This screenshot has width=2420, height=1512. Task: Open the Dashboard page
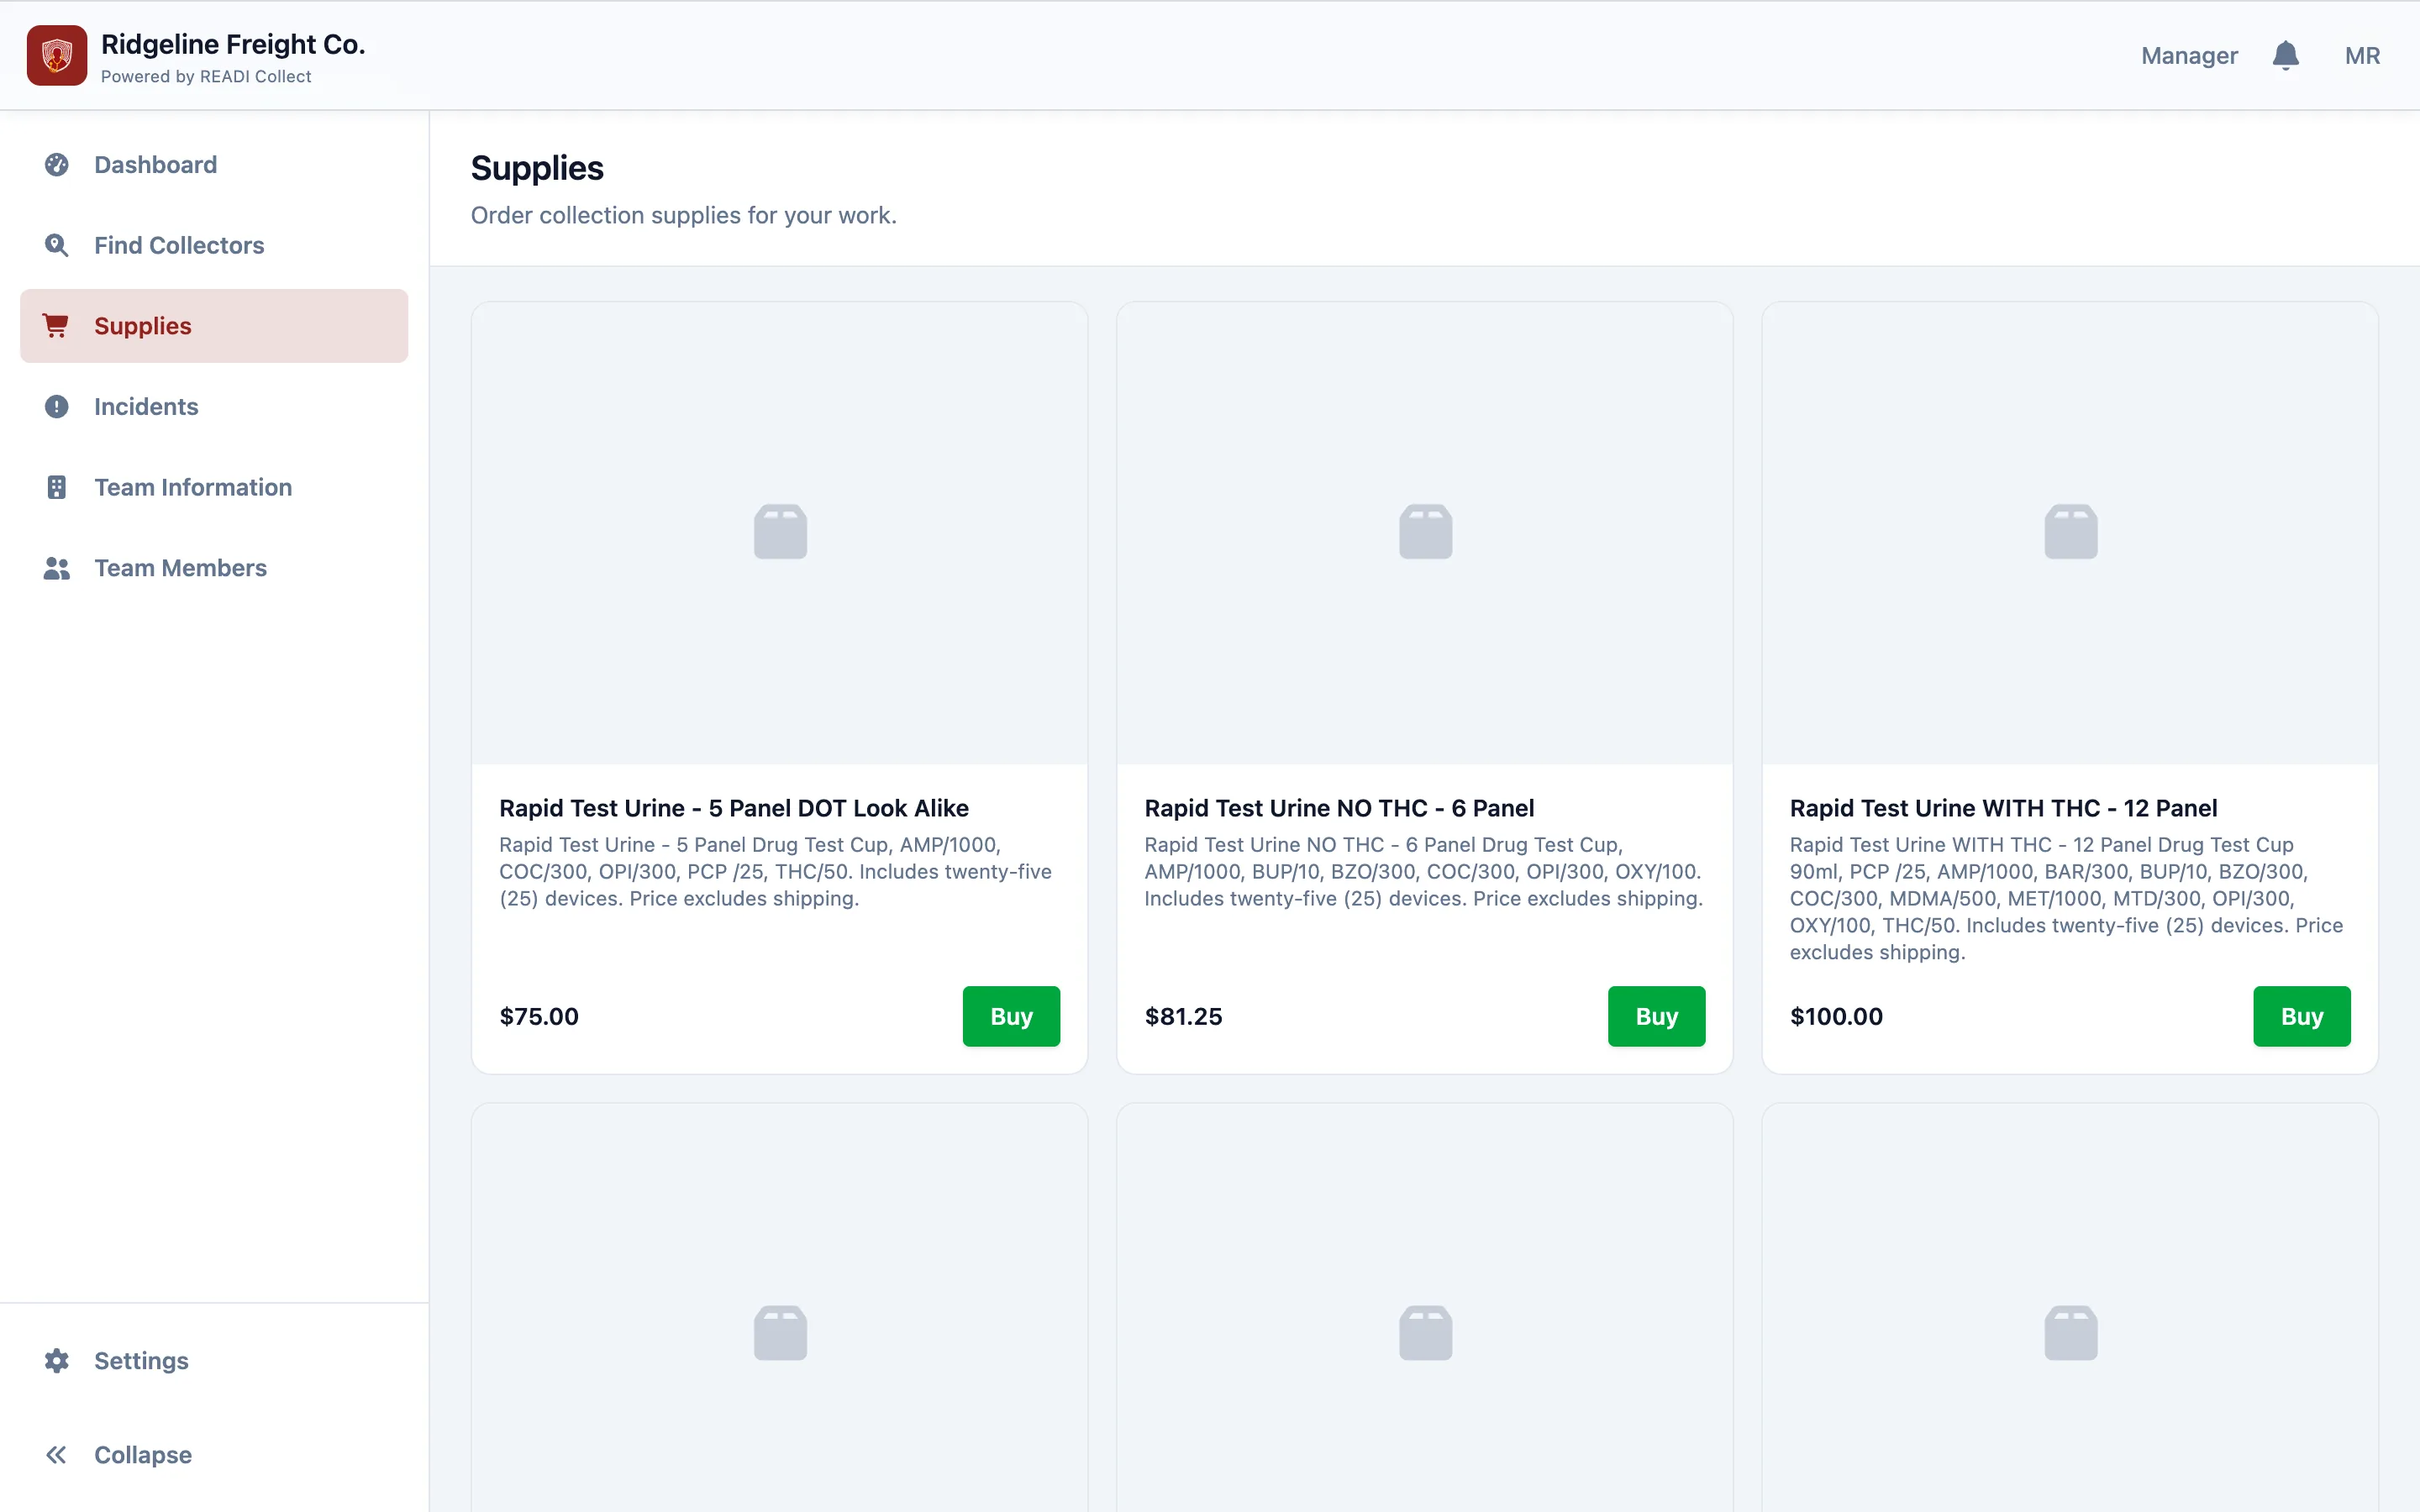coord(214,165)
